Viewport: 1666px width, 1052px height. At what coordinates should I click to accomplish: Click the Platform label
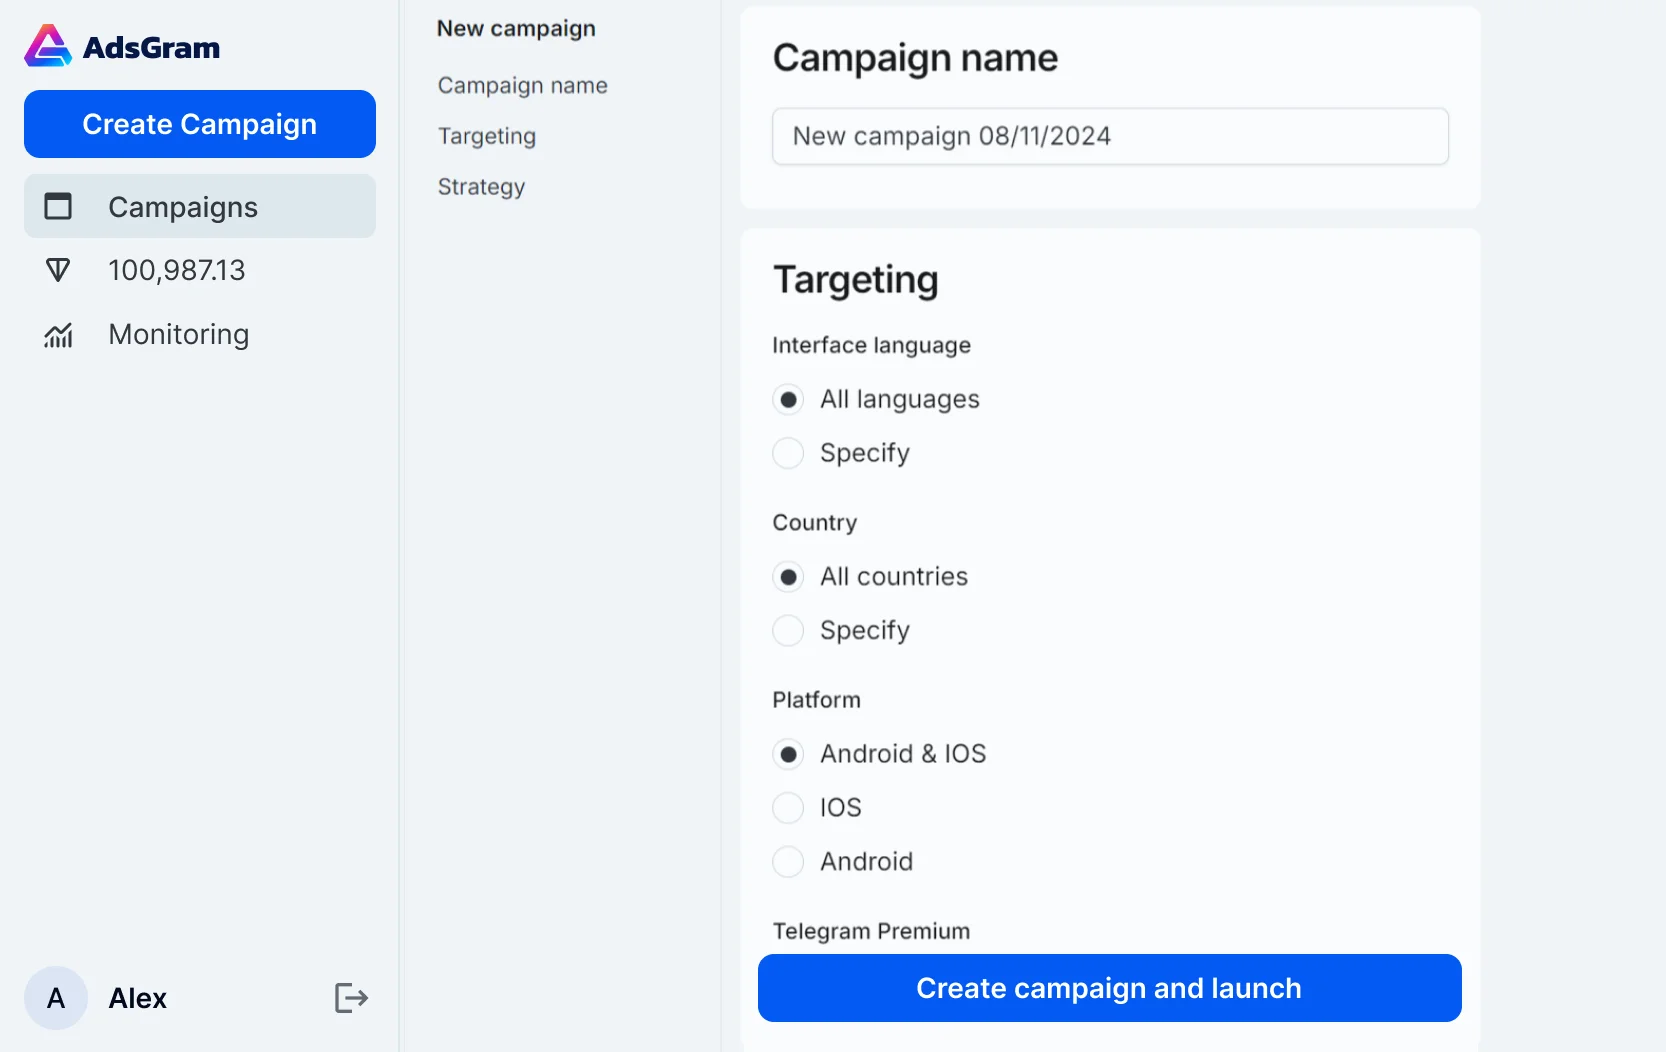(x=816, y=700)
